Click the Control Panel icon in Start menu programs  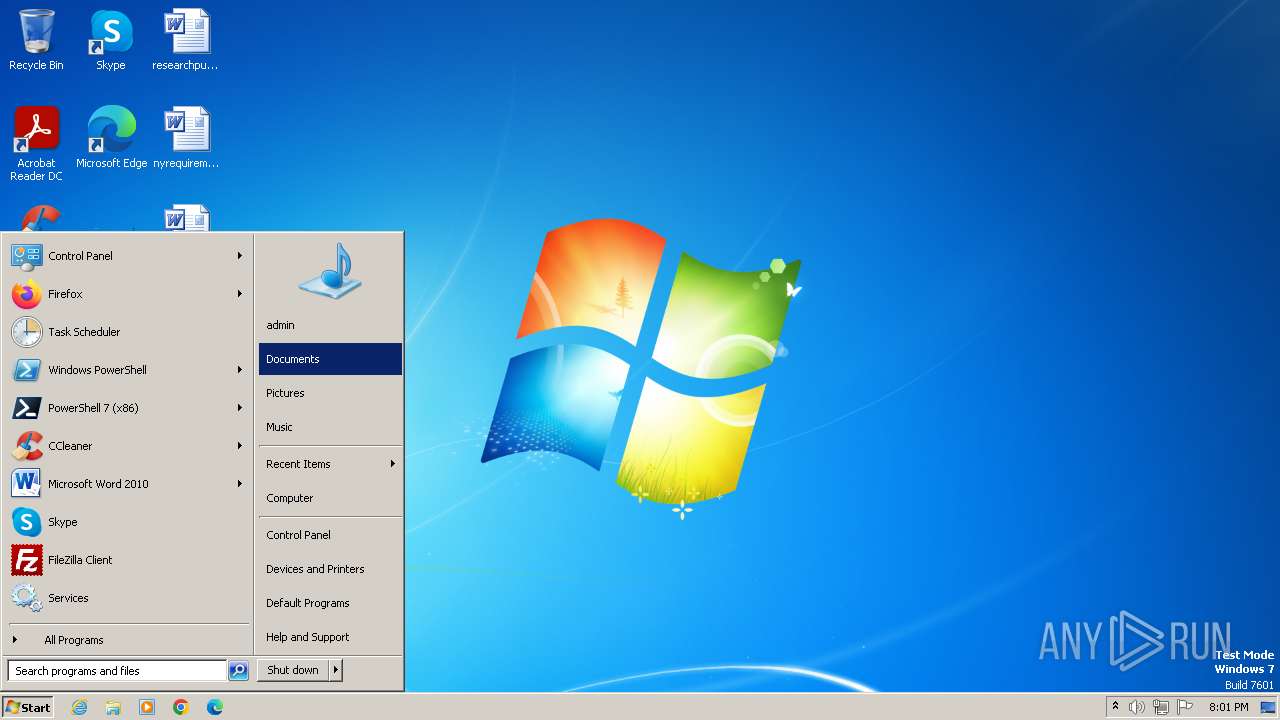pyautogui.click(x=26, y=256)
